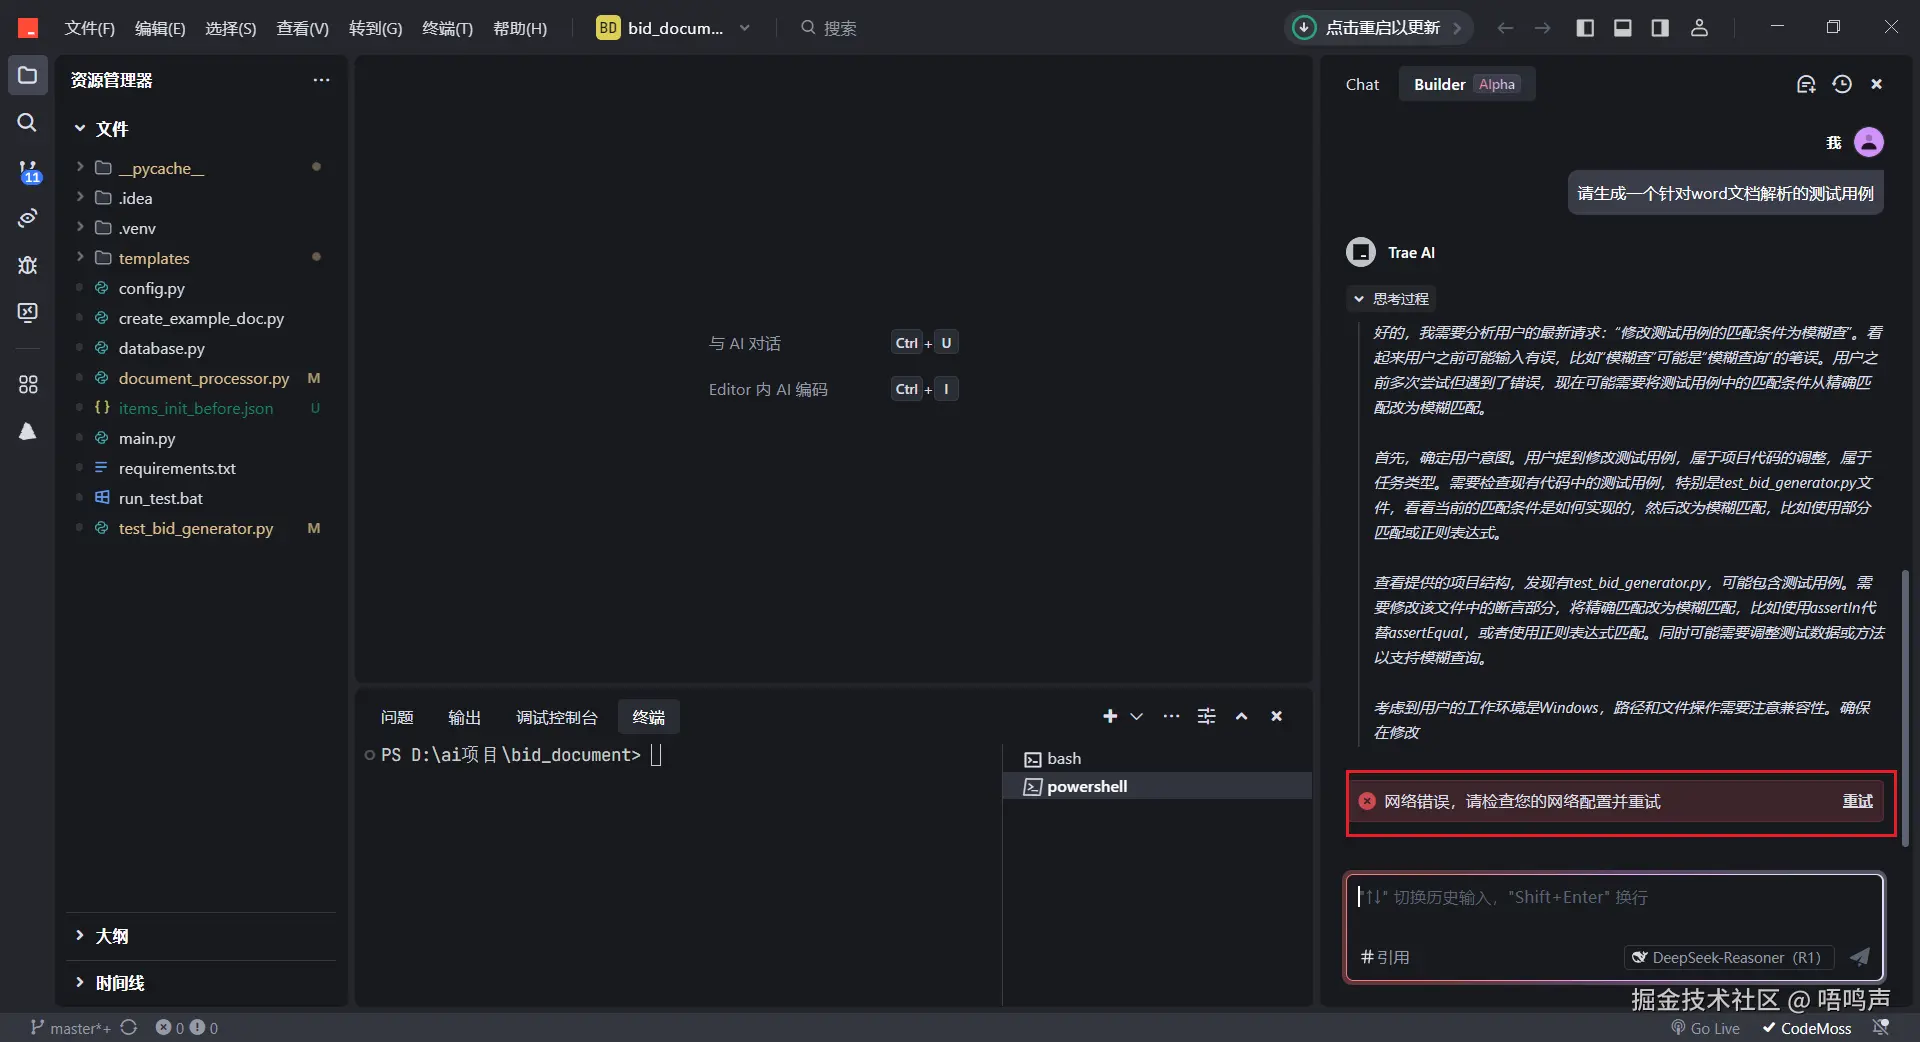The image size is (1920, 1042).
Task: Focus the AI chat input field
Action: [x=1612, y=910]
